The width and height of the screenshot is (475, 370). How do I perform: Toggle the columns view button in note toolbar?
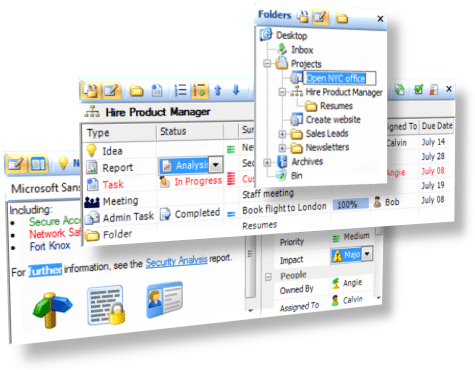pos(38,164)
